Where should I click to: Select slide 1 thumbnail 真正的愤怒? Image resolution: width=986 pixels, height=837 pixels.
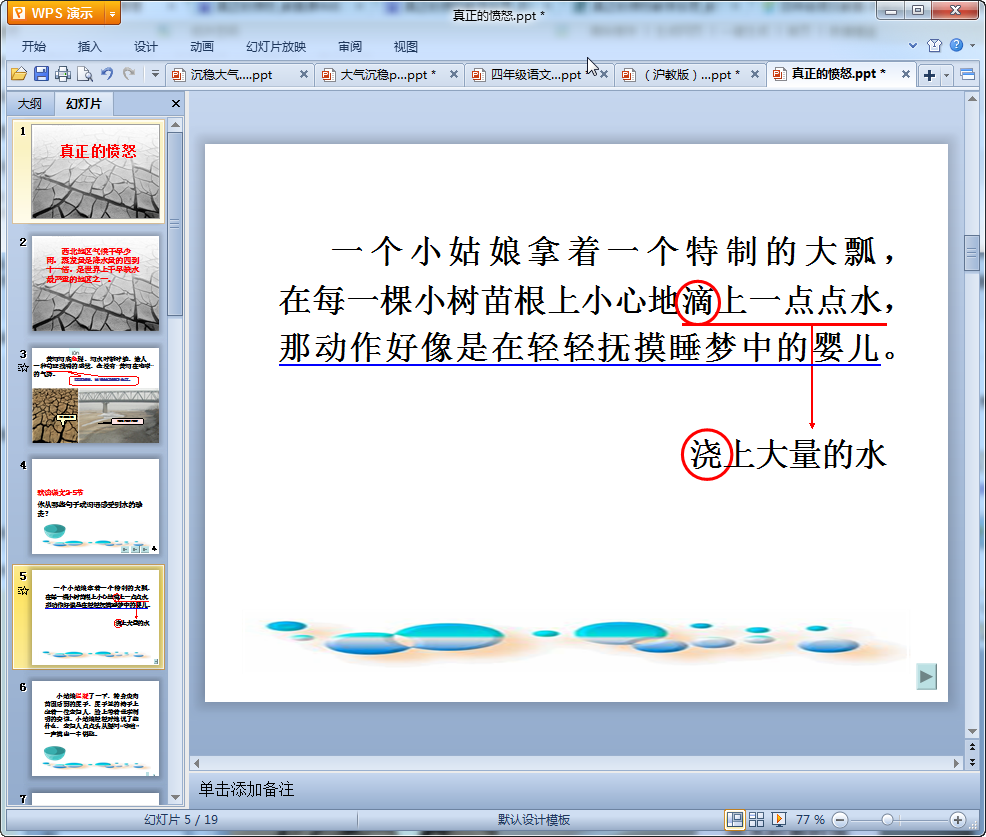coord(96,171)
